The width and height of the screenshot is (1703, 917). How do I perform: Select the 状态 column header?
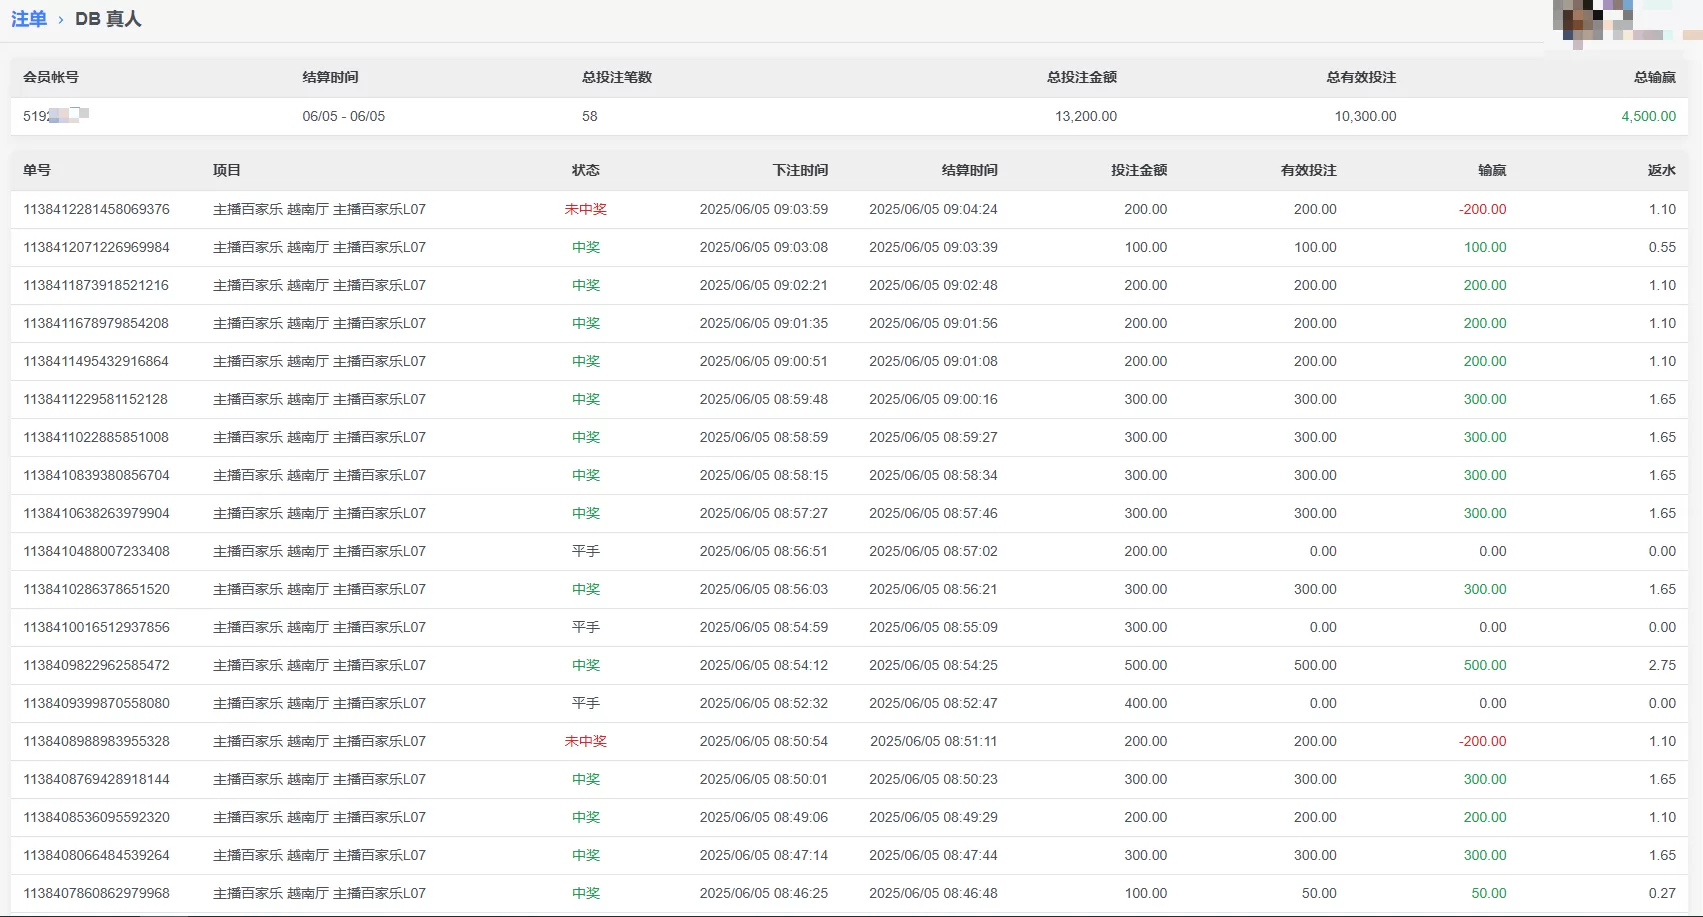586,170
